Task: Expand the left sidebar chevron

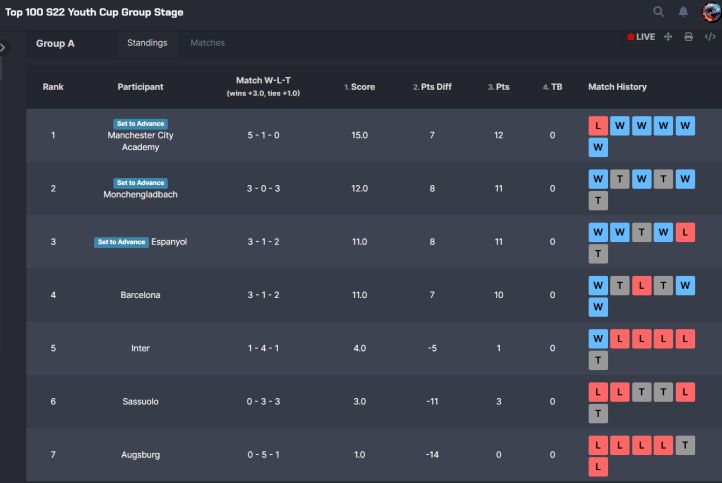Action: (3, 47)
